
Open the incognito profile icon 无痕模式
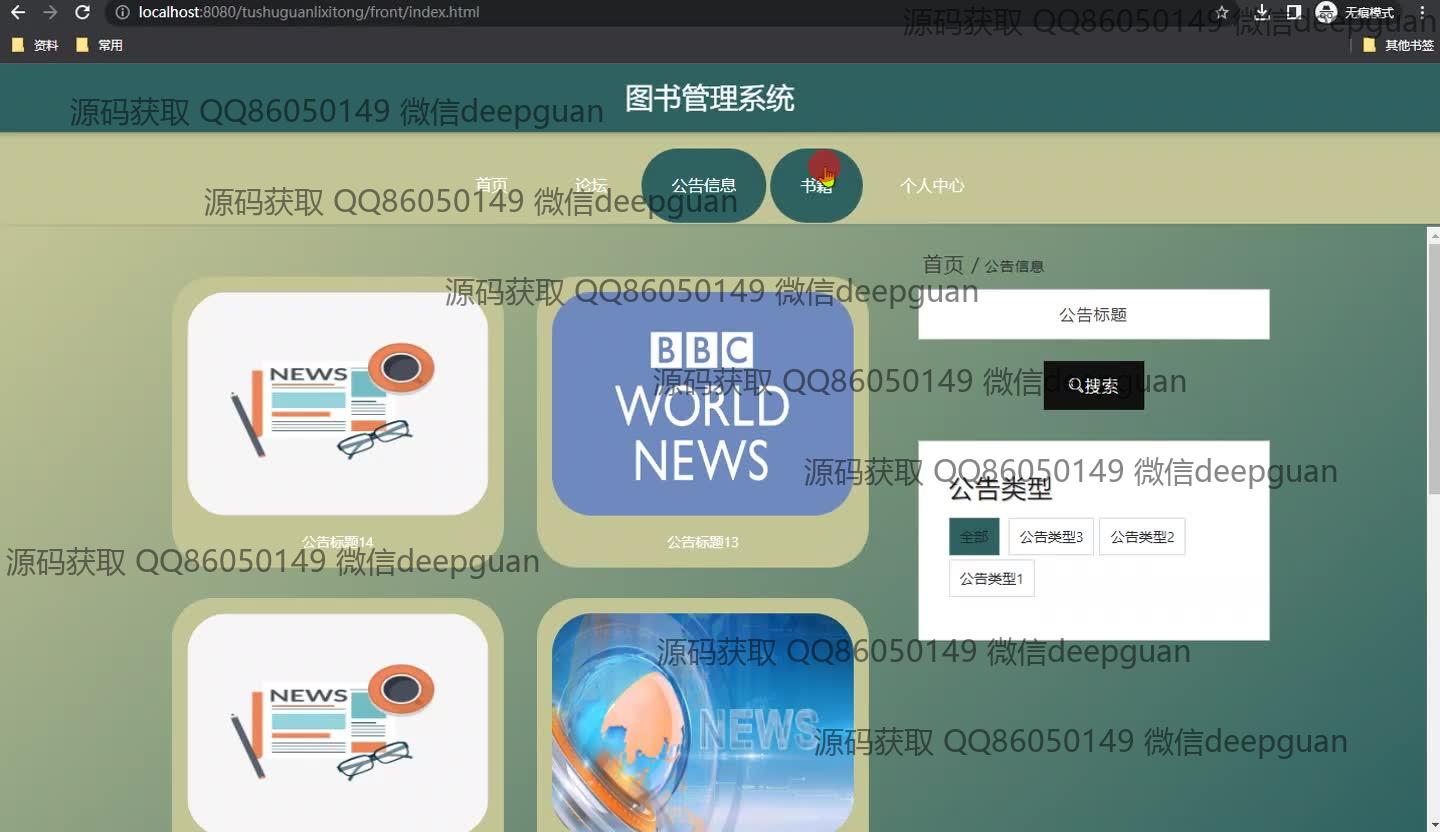pyautogui.click(x=1356, y=13)
